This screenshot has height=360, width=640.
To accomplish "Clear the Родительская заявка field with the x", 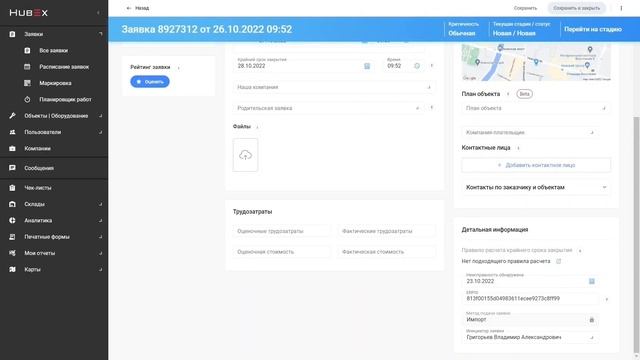I will coord(417,108).
